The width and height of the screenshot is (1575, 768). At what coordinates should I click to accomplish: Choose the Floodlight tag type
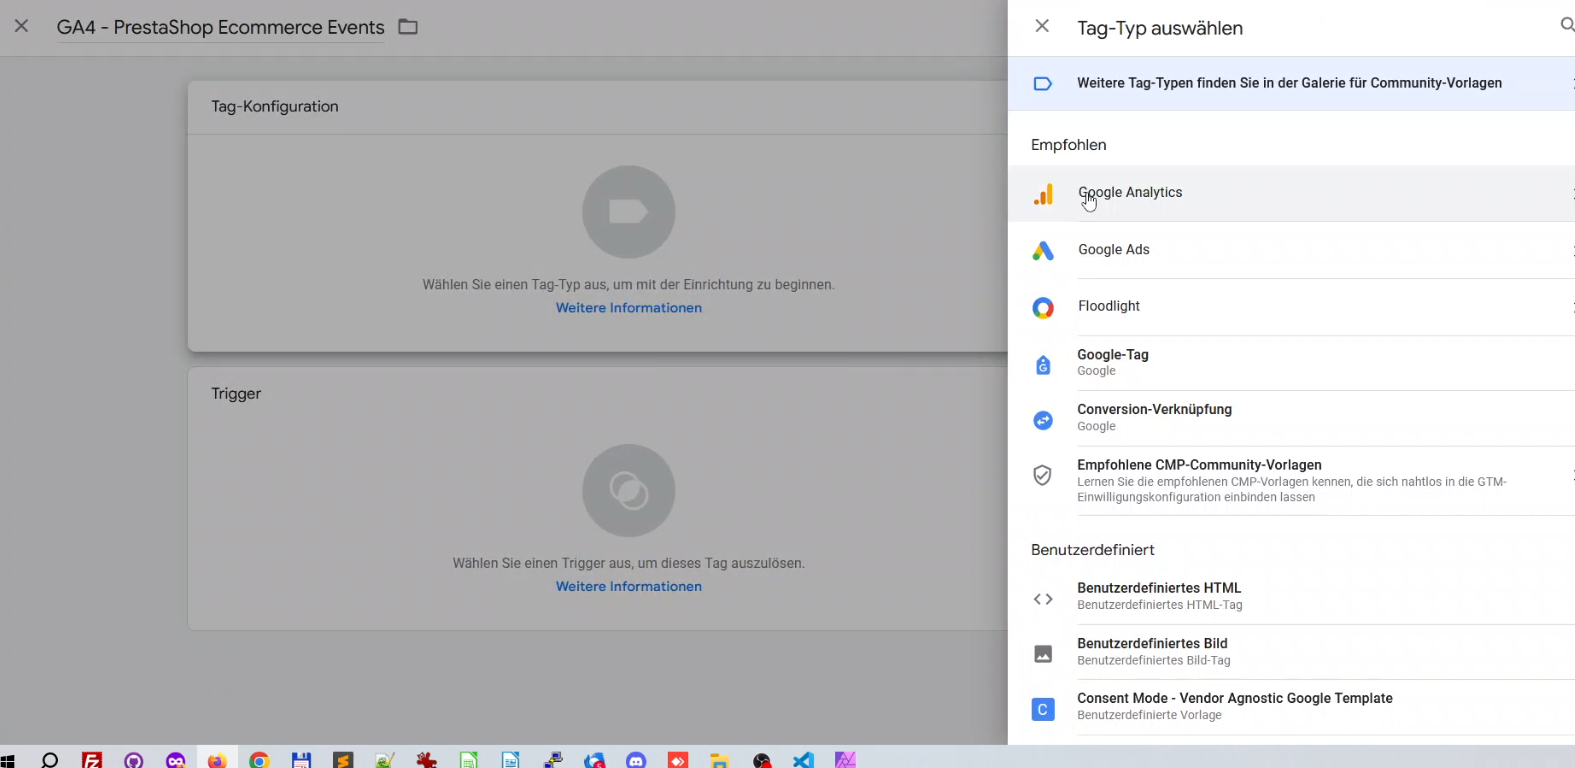click(x=1291, y=306)
